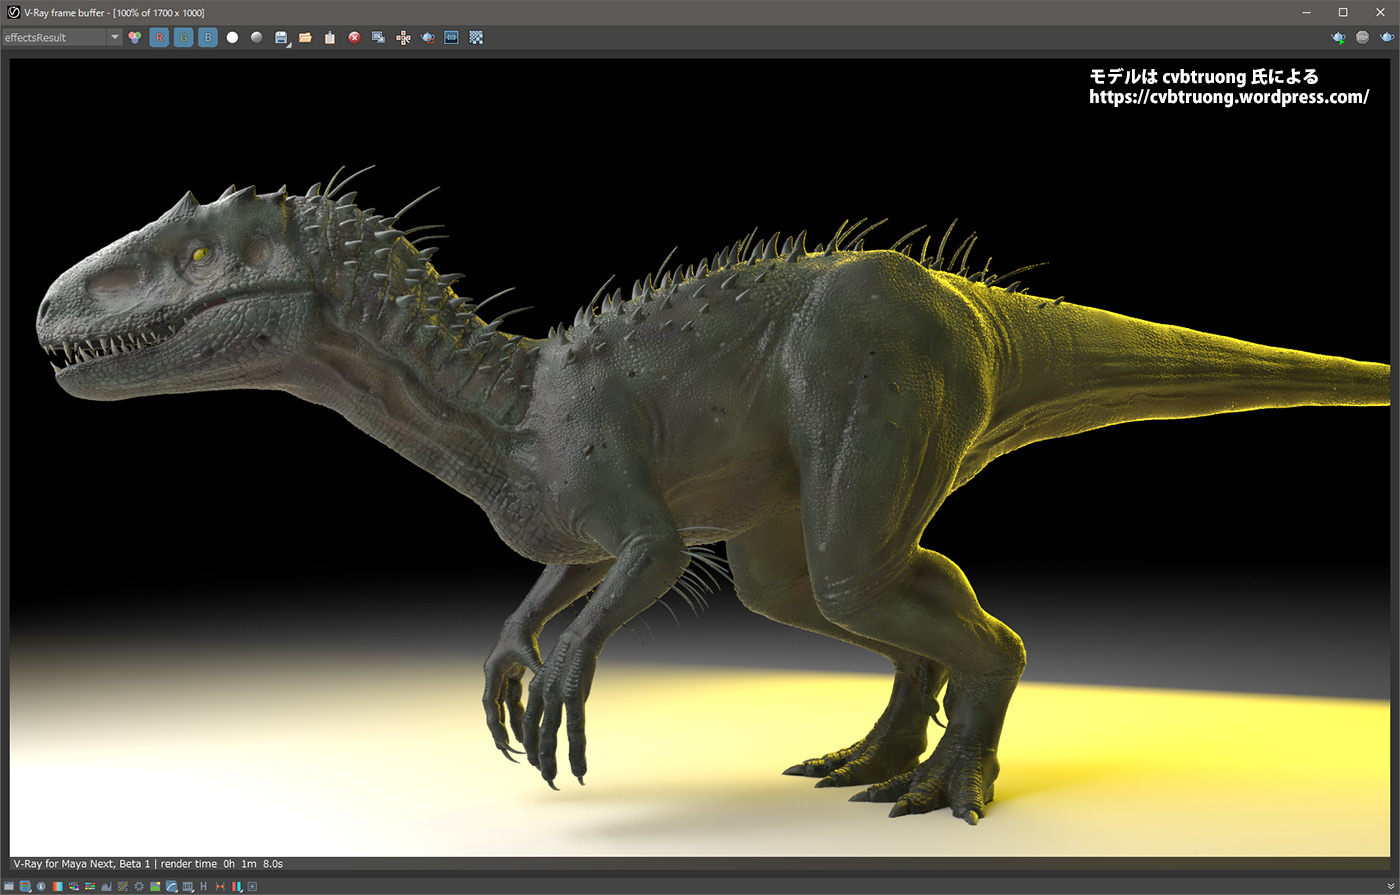The width and height of the screenshot is (1400, 895).
Task: Enable white balance correction icon
Action: (58, 886)
